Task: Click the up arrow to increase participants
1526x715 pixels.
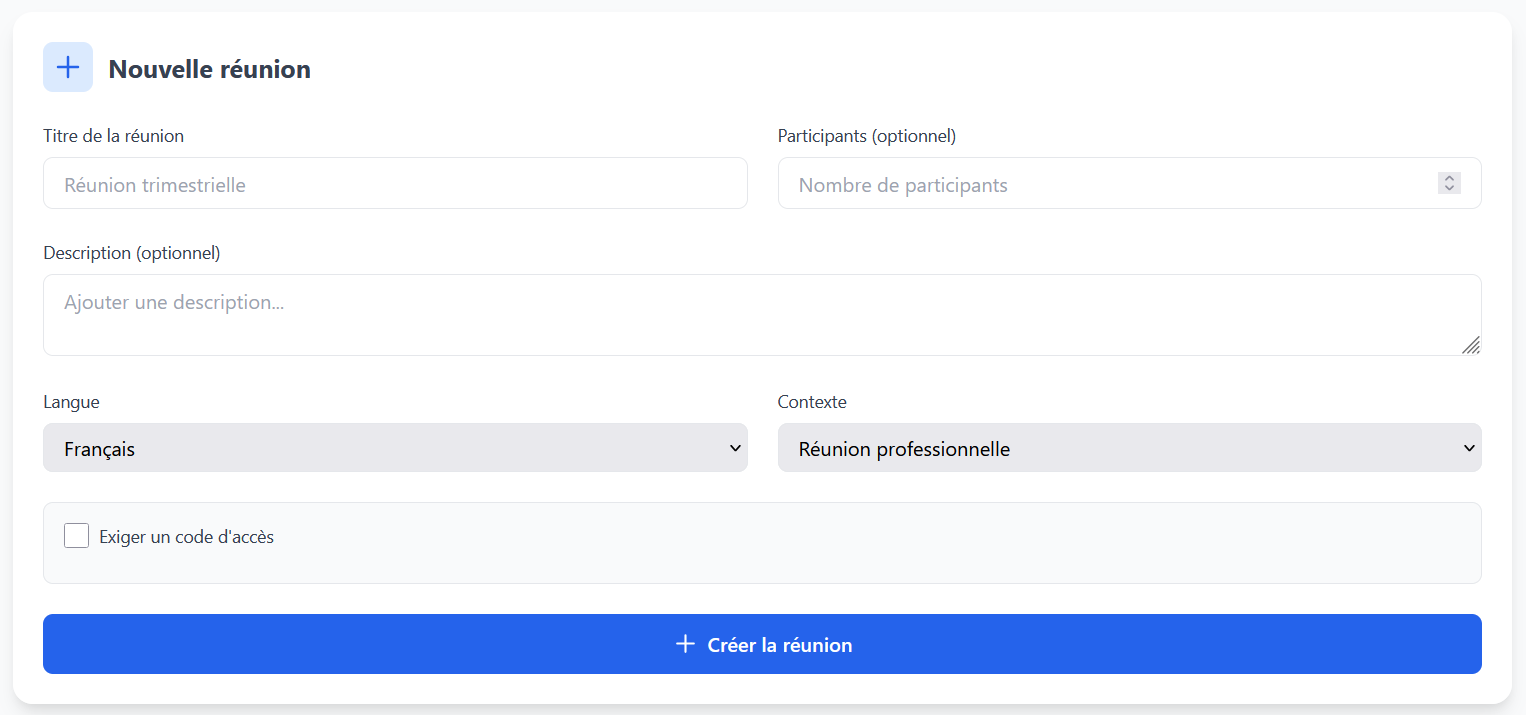Action: click(x=1449, y=178)
